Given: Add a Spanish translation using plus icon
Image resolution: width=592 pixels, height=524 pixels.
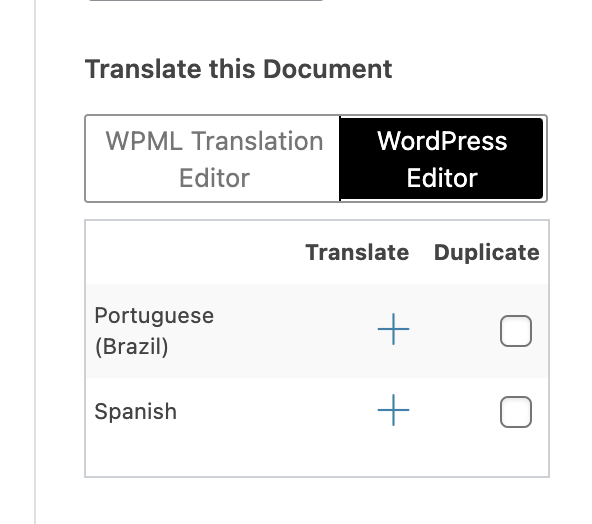Looking at the screenshot, I should click(393, 410).
